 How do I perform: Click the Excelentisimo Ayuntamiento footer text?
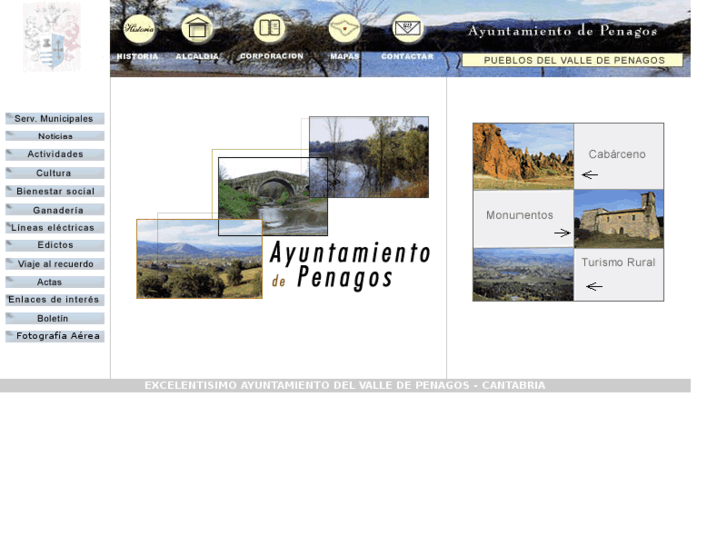coord(345,385)
